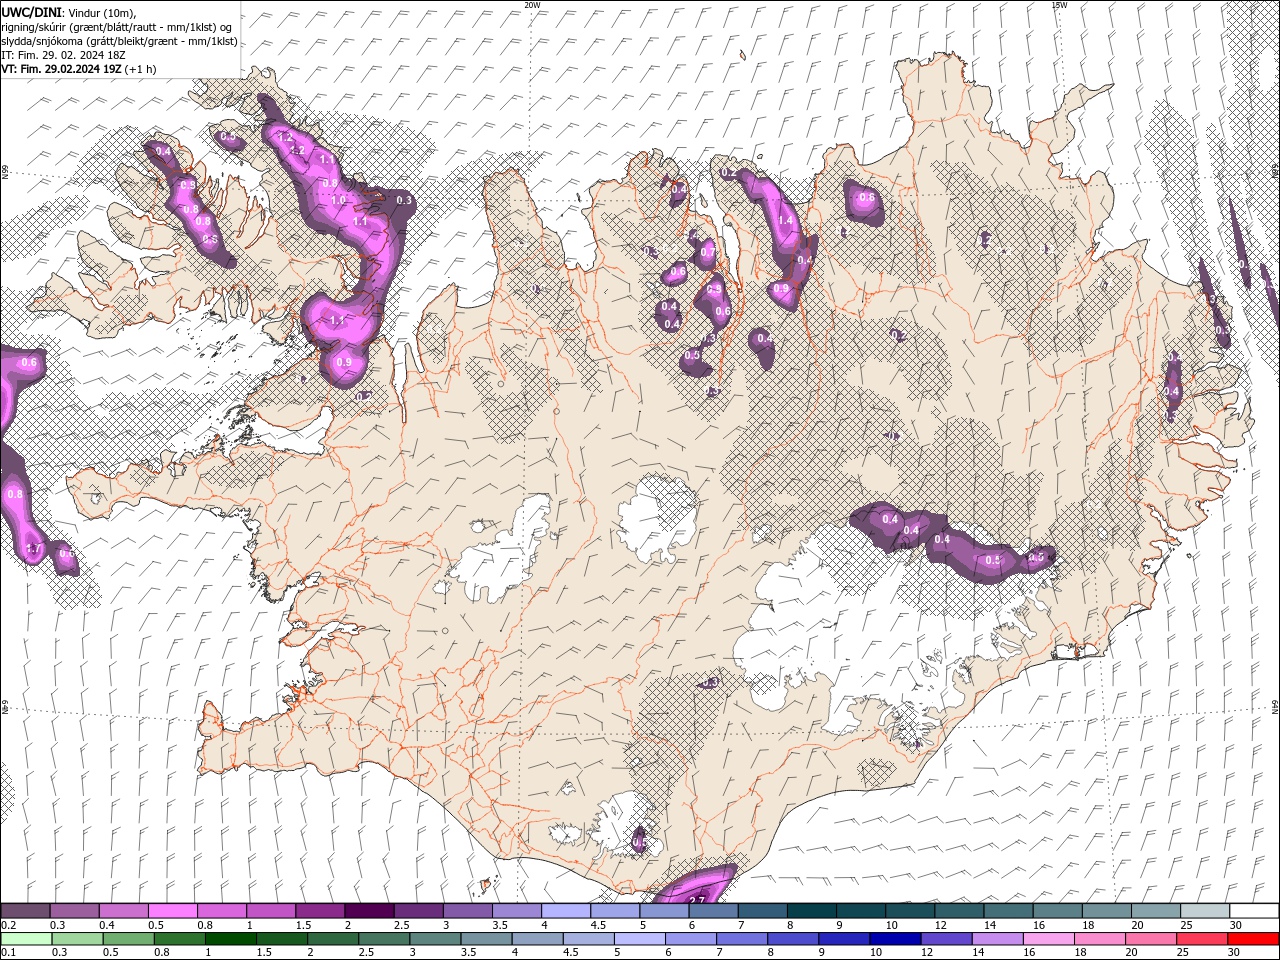The height and width of the screenshot is (960, 1280).
Task: Click the violet 12 swatch in the rain scale
Action: (944, 939)
